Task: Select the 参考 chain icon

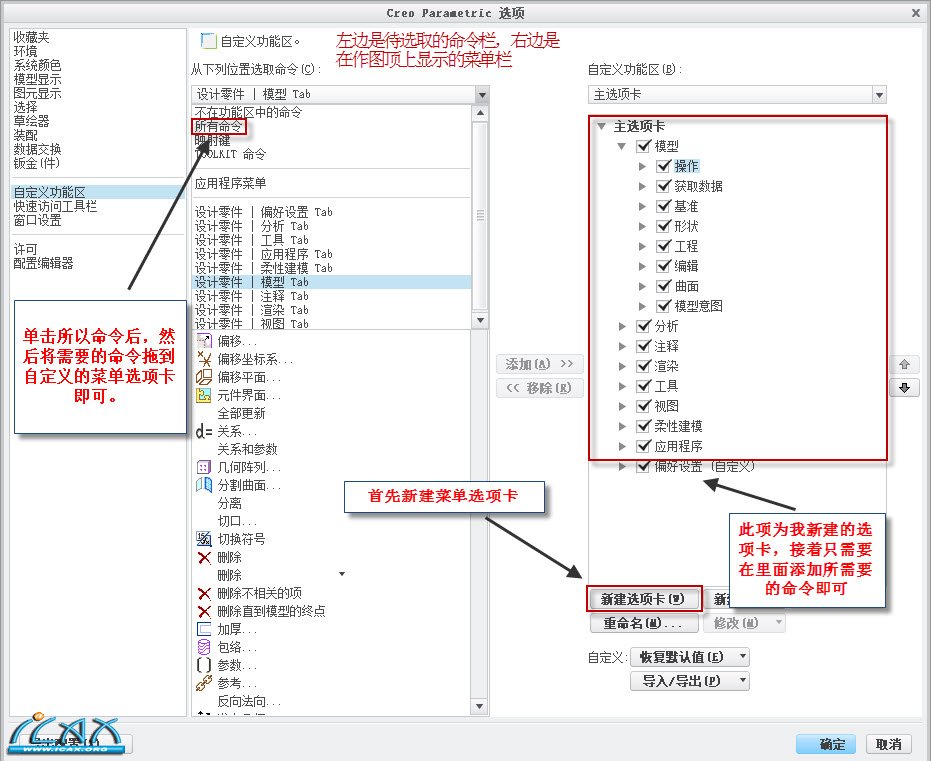Action: coord(204,683)
